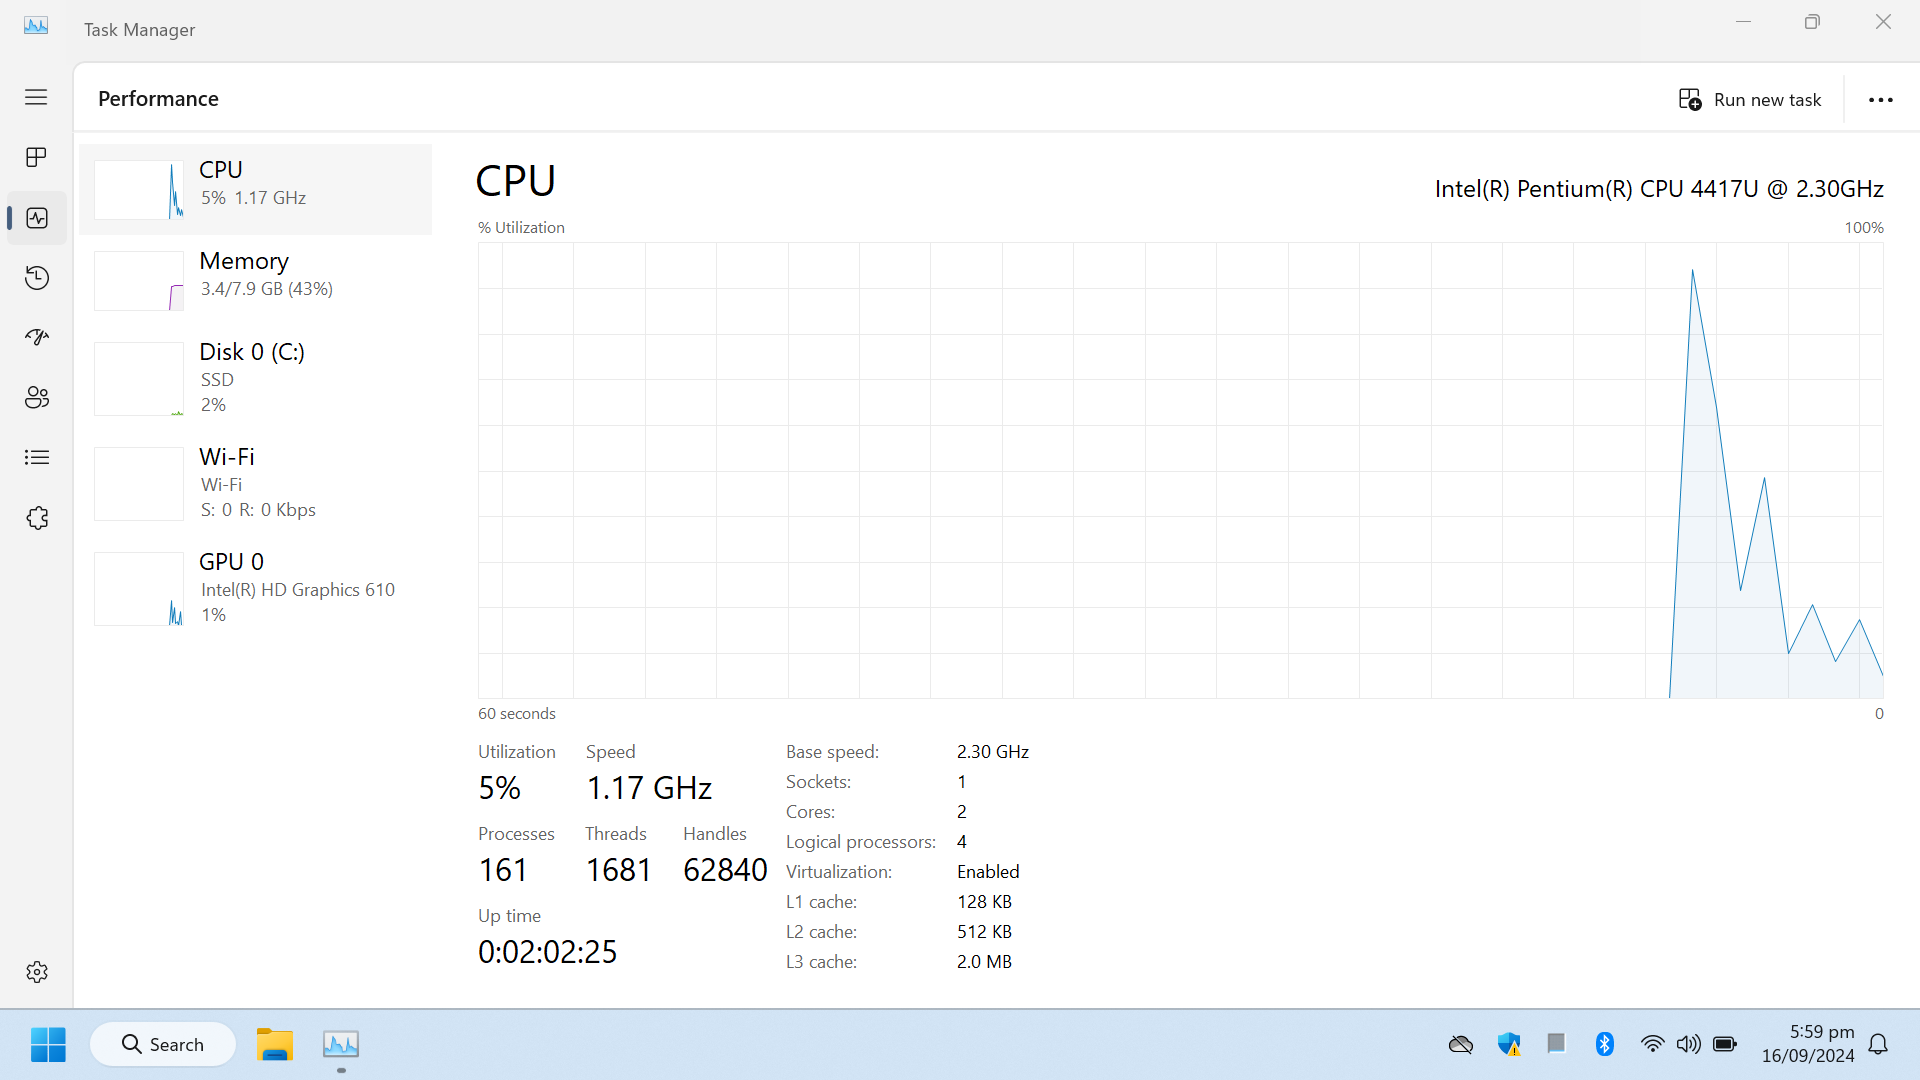Open the Services page puzzle icon
1920x1080 pixels.
[x=37, y=518]
